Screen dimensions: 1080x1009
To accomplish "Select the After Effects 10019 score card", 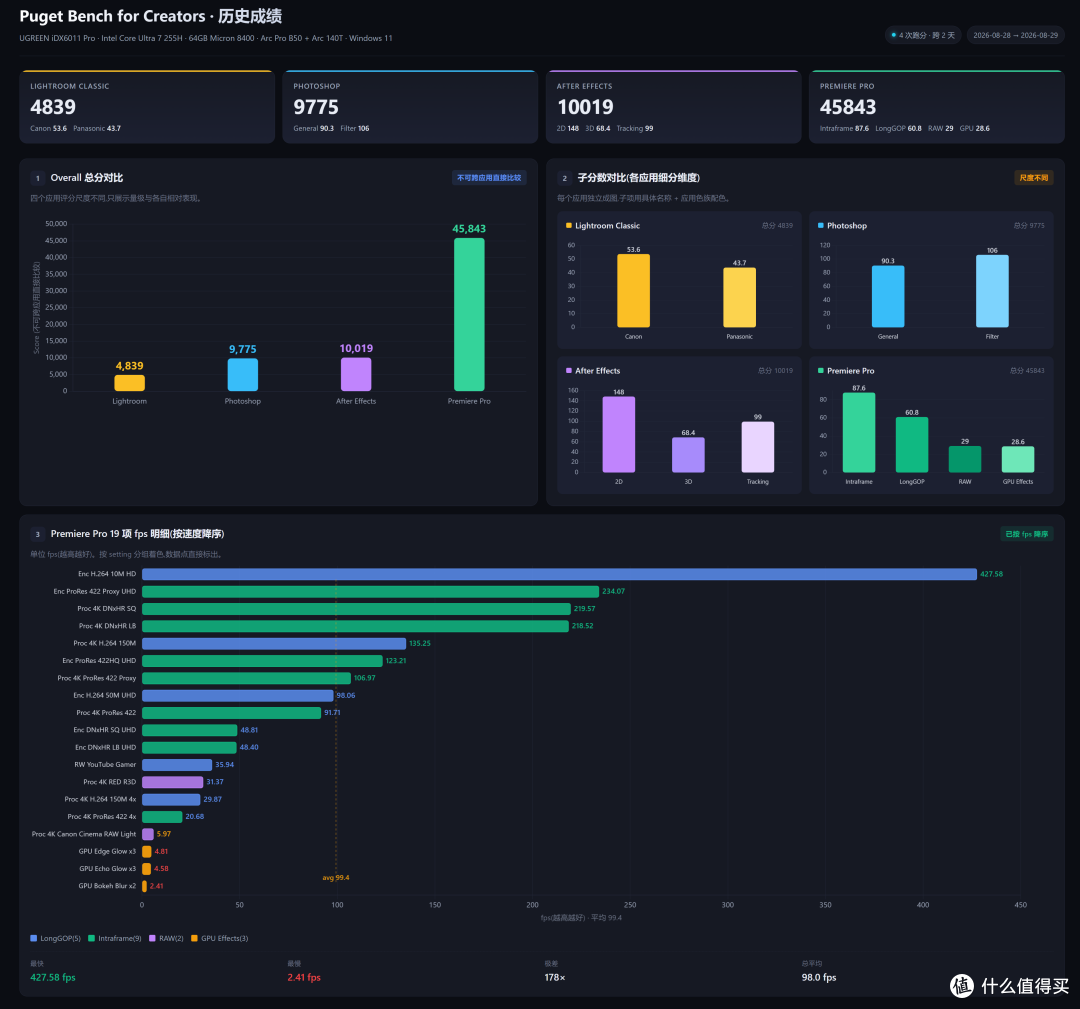I will (x=673, y=107).
